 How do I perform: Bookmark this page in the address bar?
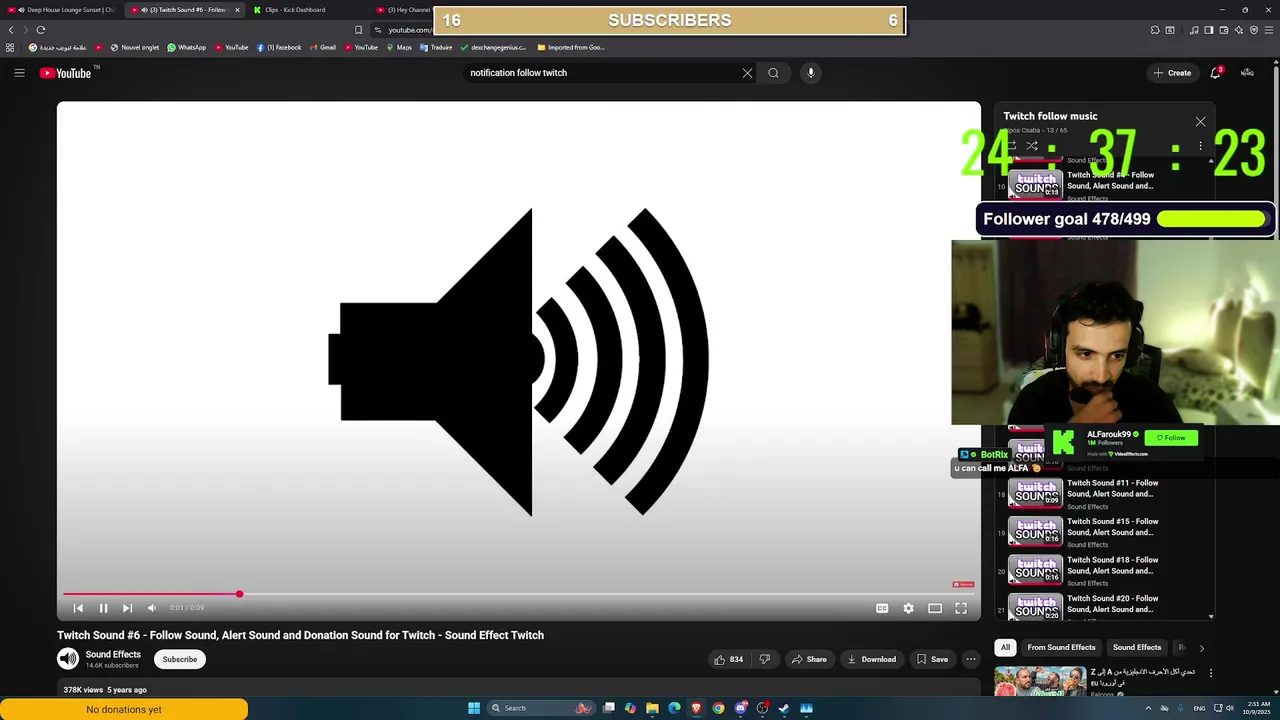(x=358, y=30)
